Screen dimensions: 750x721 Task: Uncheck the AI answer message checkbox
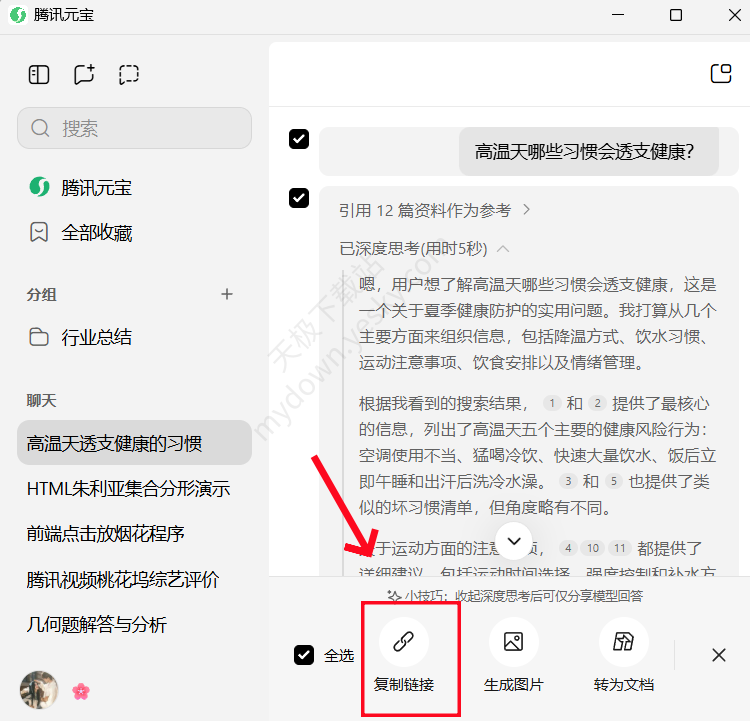(x=298, y=198)
